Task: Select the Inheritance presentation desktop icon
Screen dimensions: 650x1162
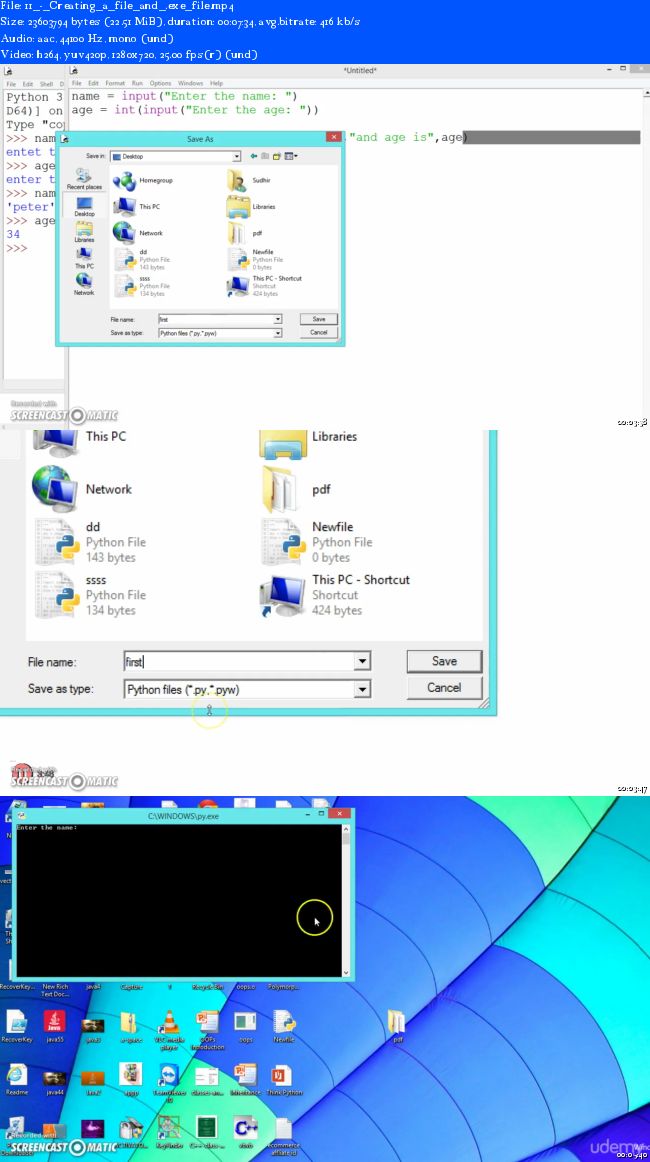Action: coord(245,1080)
